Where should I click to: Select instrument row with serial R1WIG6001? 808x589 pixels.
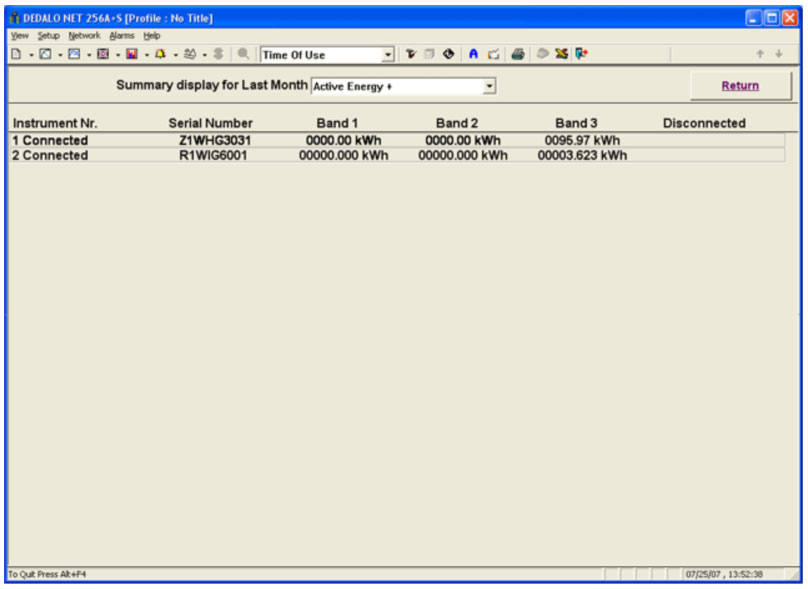click(x=213, y=155)
